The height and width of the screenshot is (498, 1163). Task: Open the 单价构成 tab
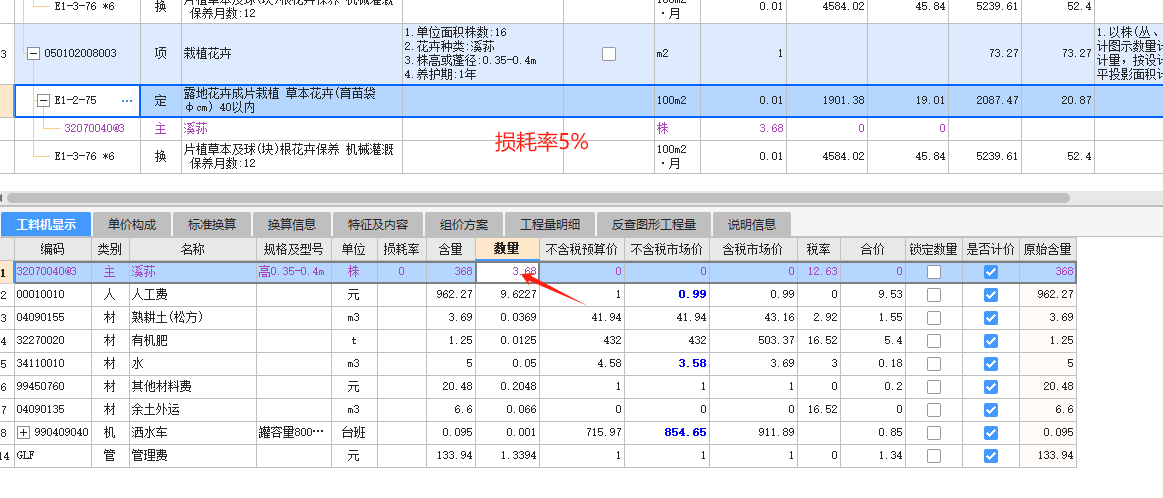coord(131,224)
